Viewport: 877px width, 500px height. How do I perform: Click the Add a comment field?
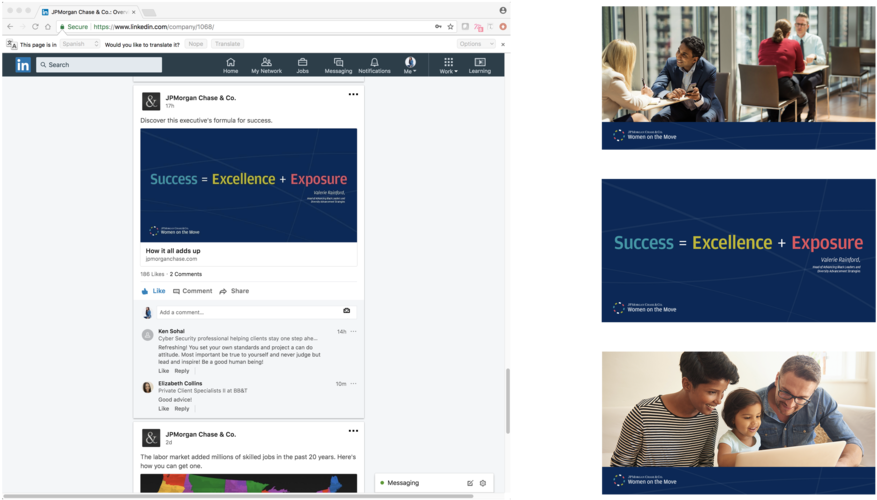click(250, 313)
